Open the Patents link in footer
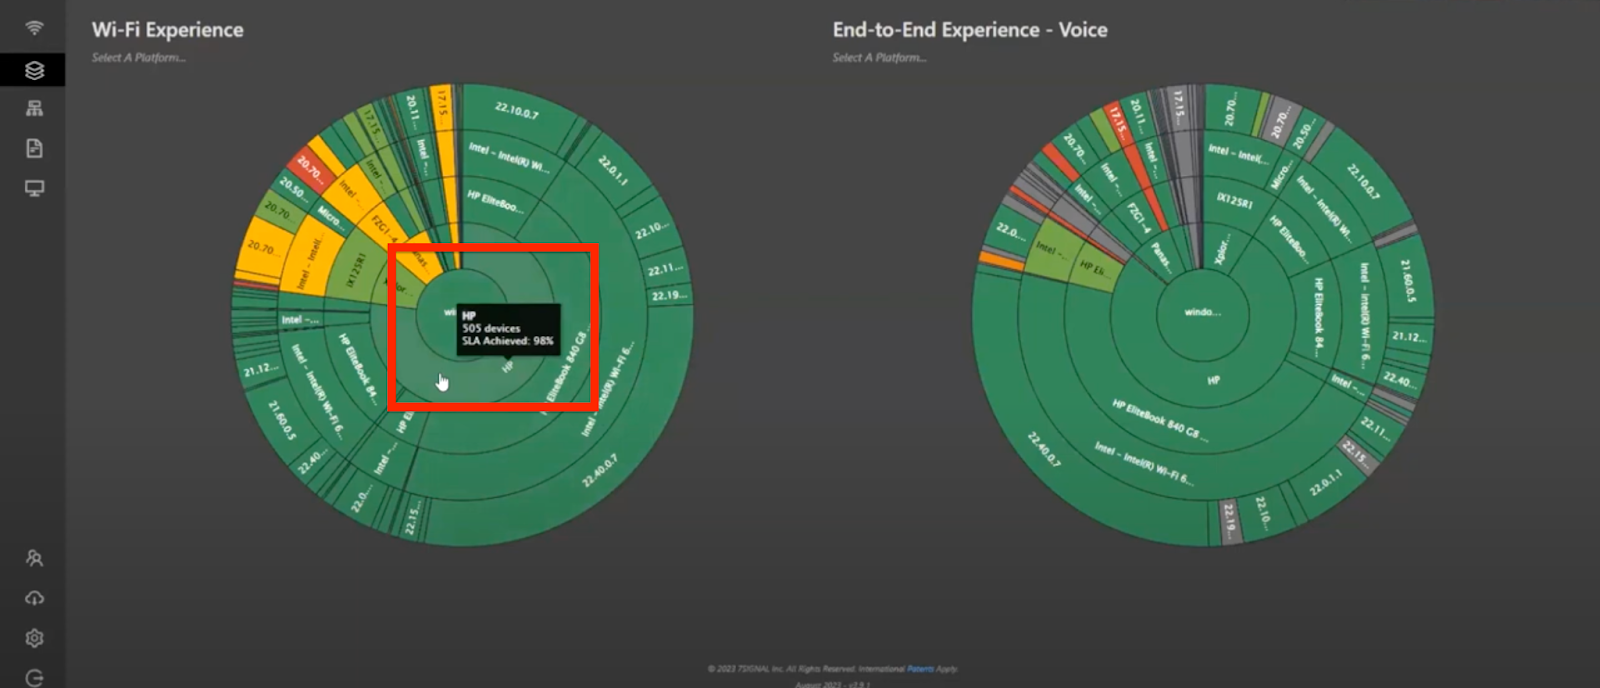Image resolution: width=1600 pixels, height=688 pixels. [919, 669]
